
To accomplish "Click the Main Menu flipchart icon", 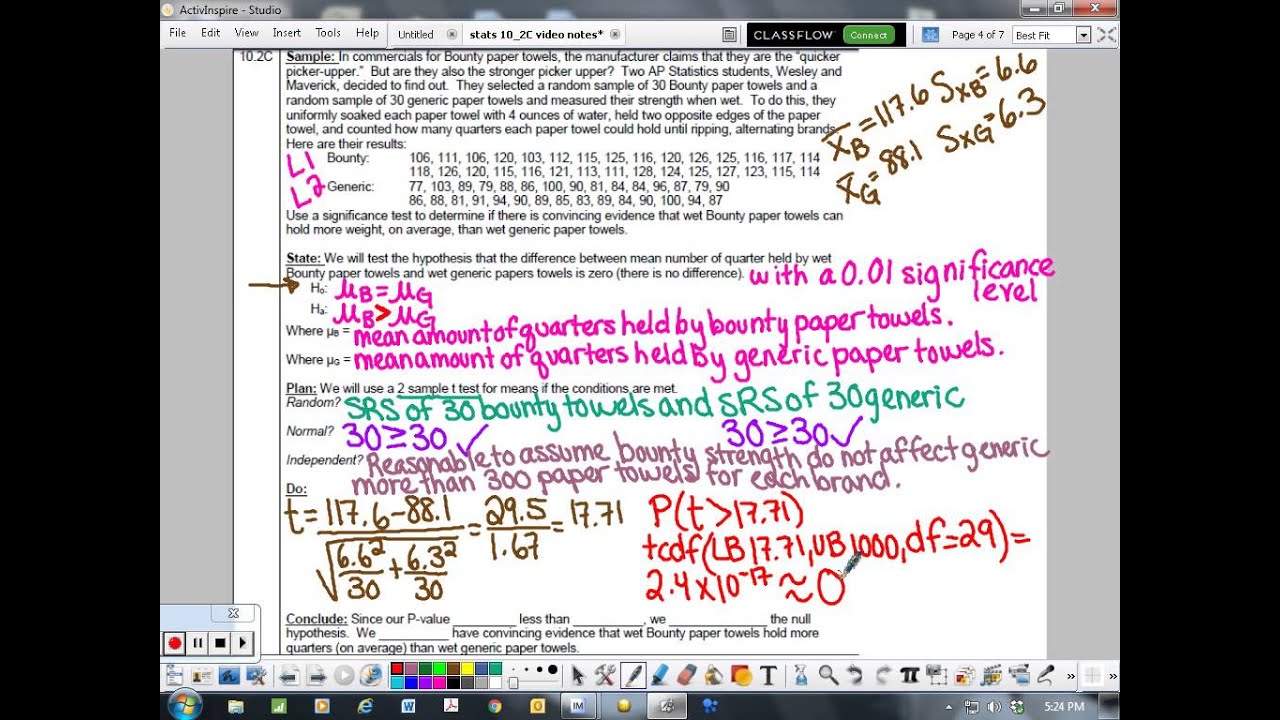I will click(174, 675).
